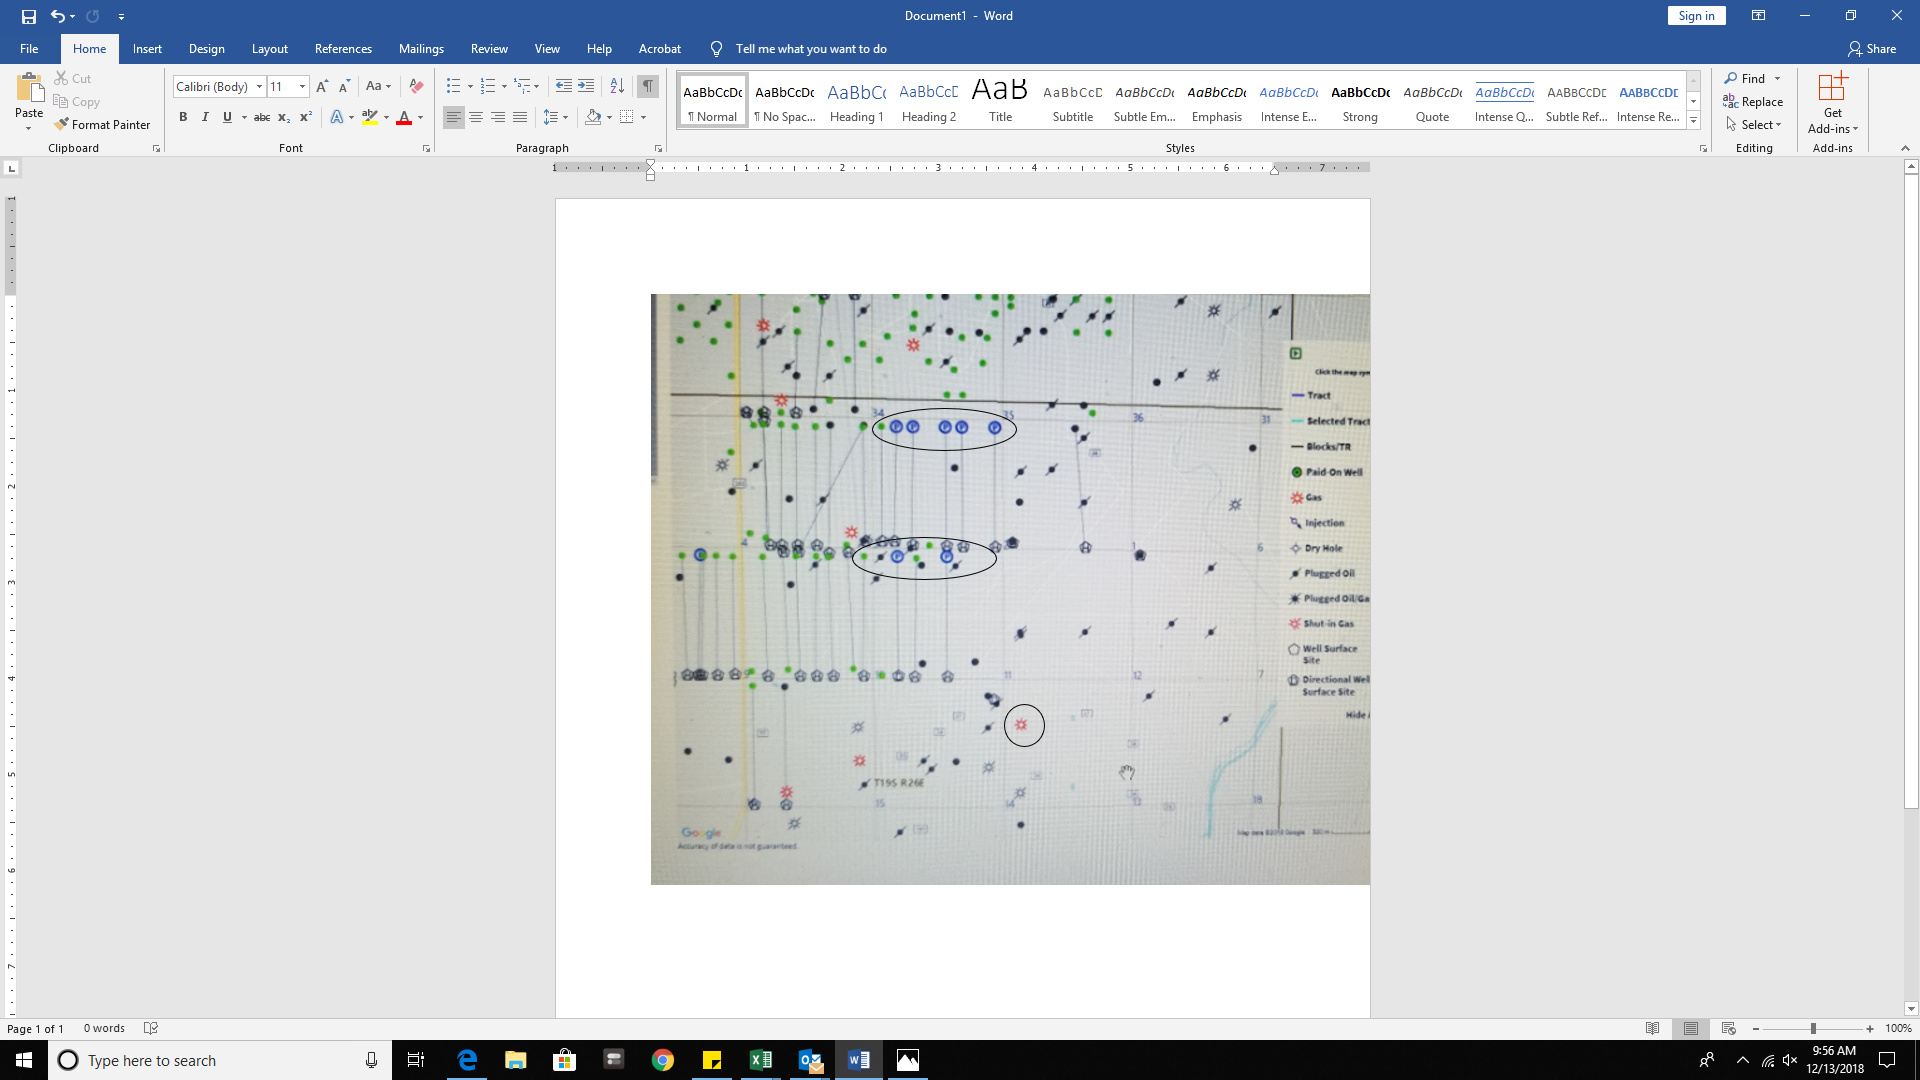Click Sort A-Z icon
This screenshot has width=1920, height=1080.
617,86
